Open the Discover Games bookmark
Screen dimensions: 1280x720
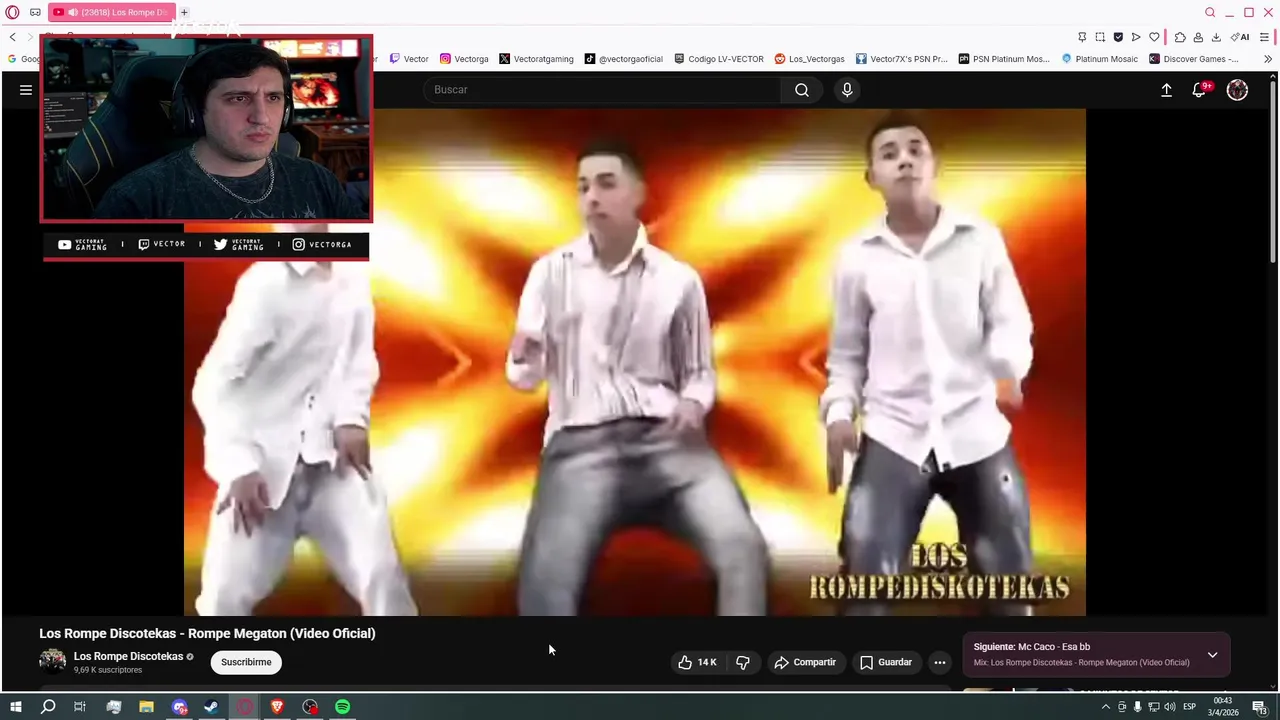point(1194,59)
